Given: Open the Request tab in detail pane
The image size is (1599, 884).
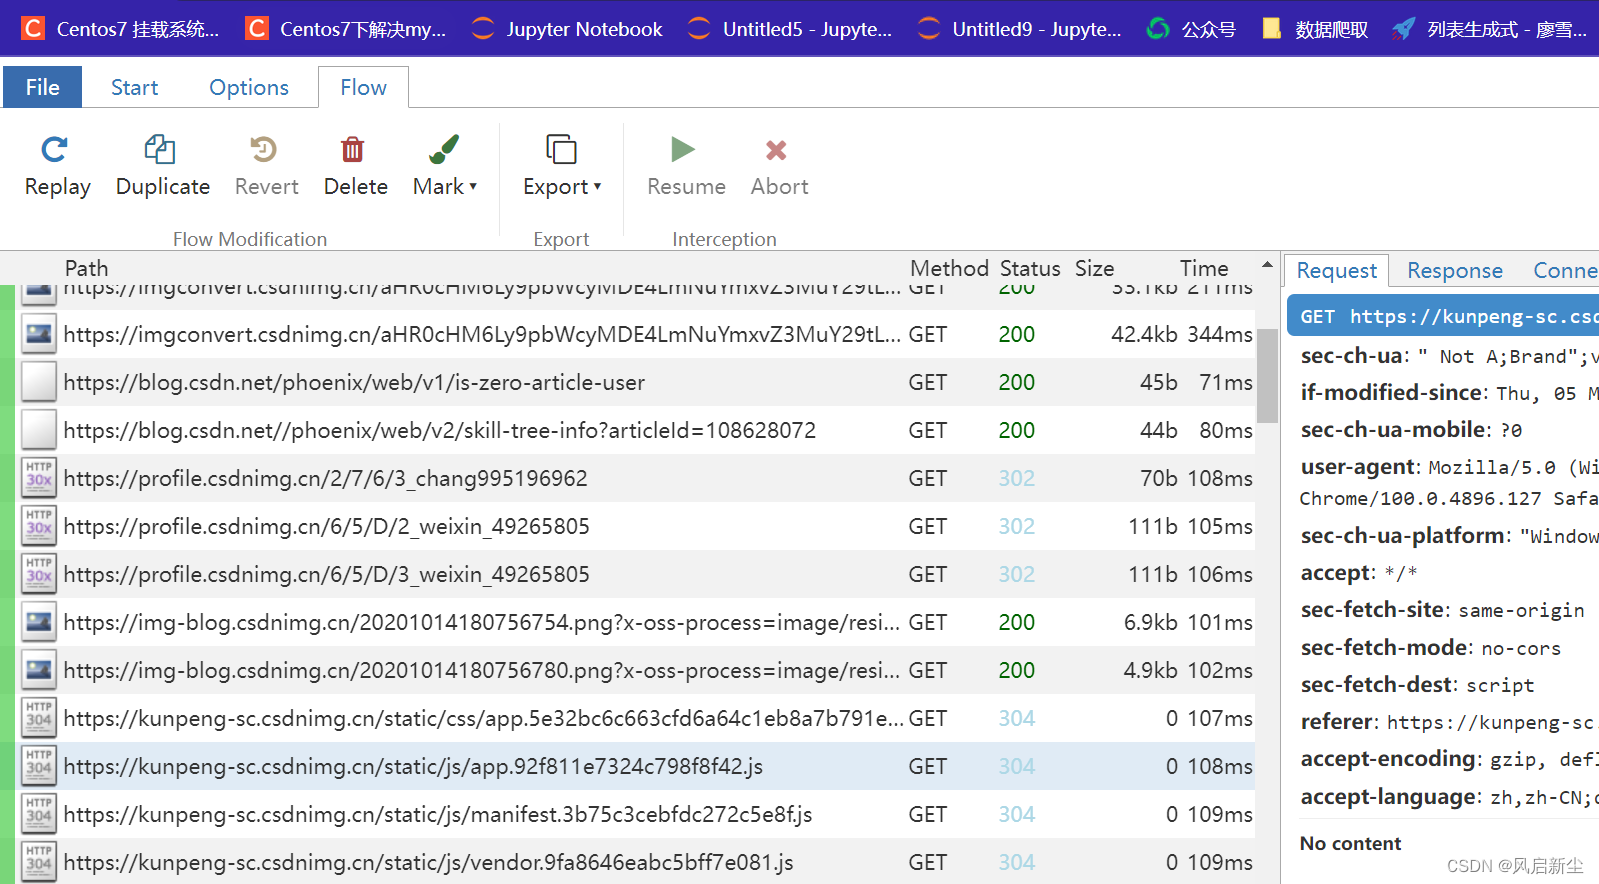Looking at the screenshot, I should pos(1337,270).
